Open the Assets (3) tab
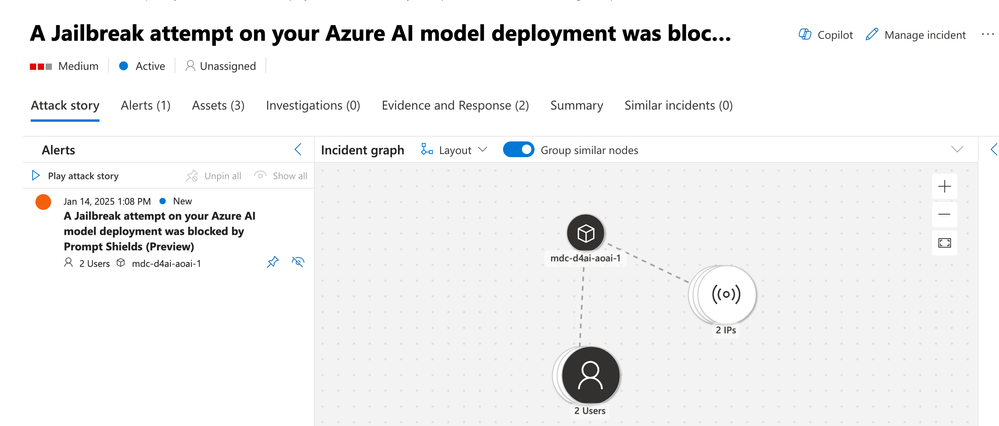This screenshot has width=999, height=426. (x=218, y=106)
